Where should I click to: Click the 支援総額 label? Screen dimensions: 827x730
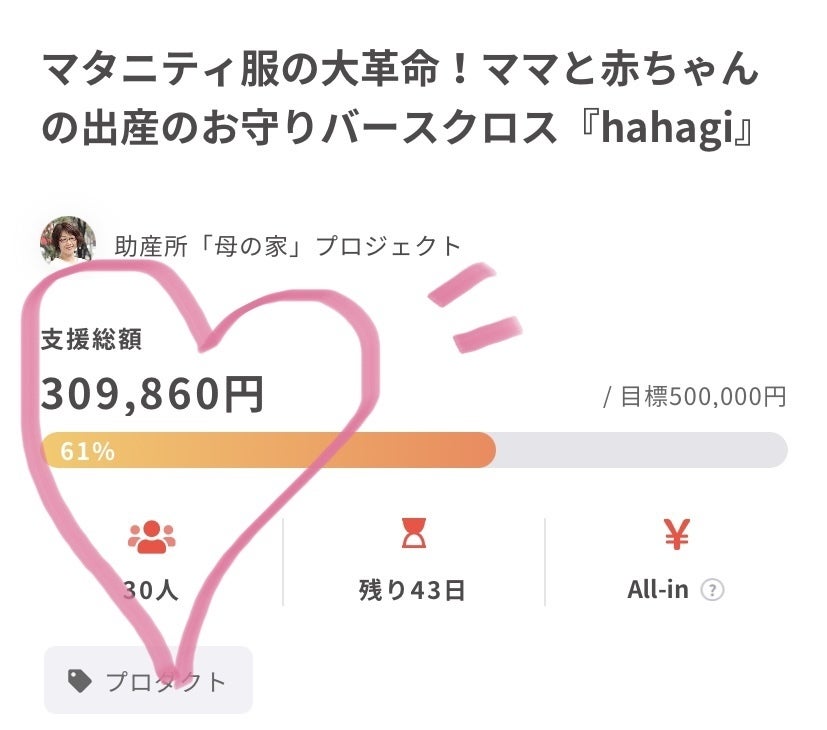click(91, 339)
